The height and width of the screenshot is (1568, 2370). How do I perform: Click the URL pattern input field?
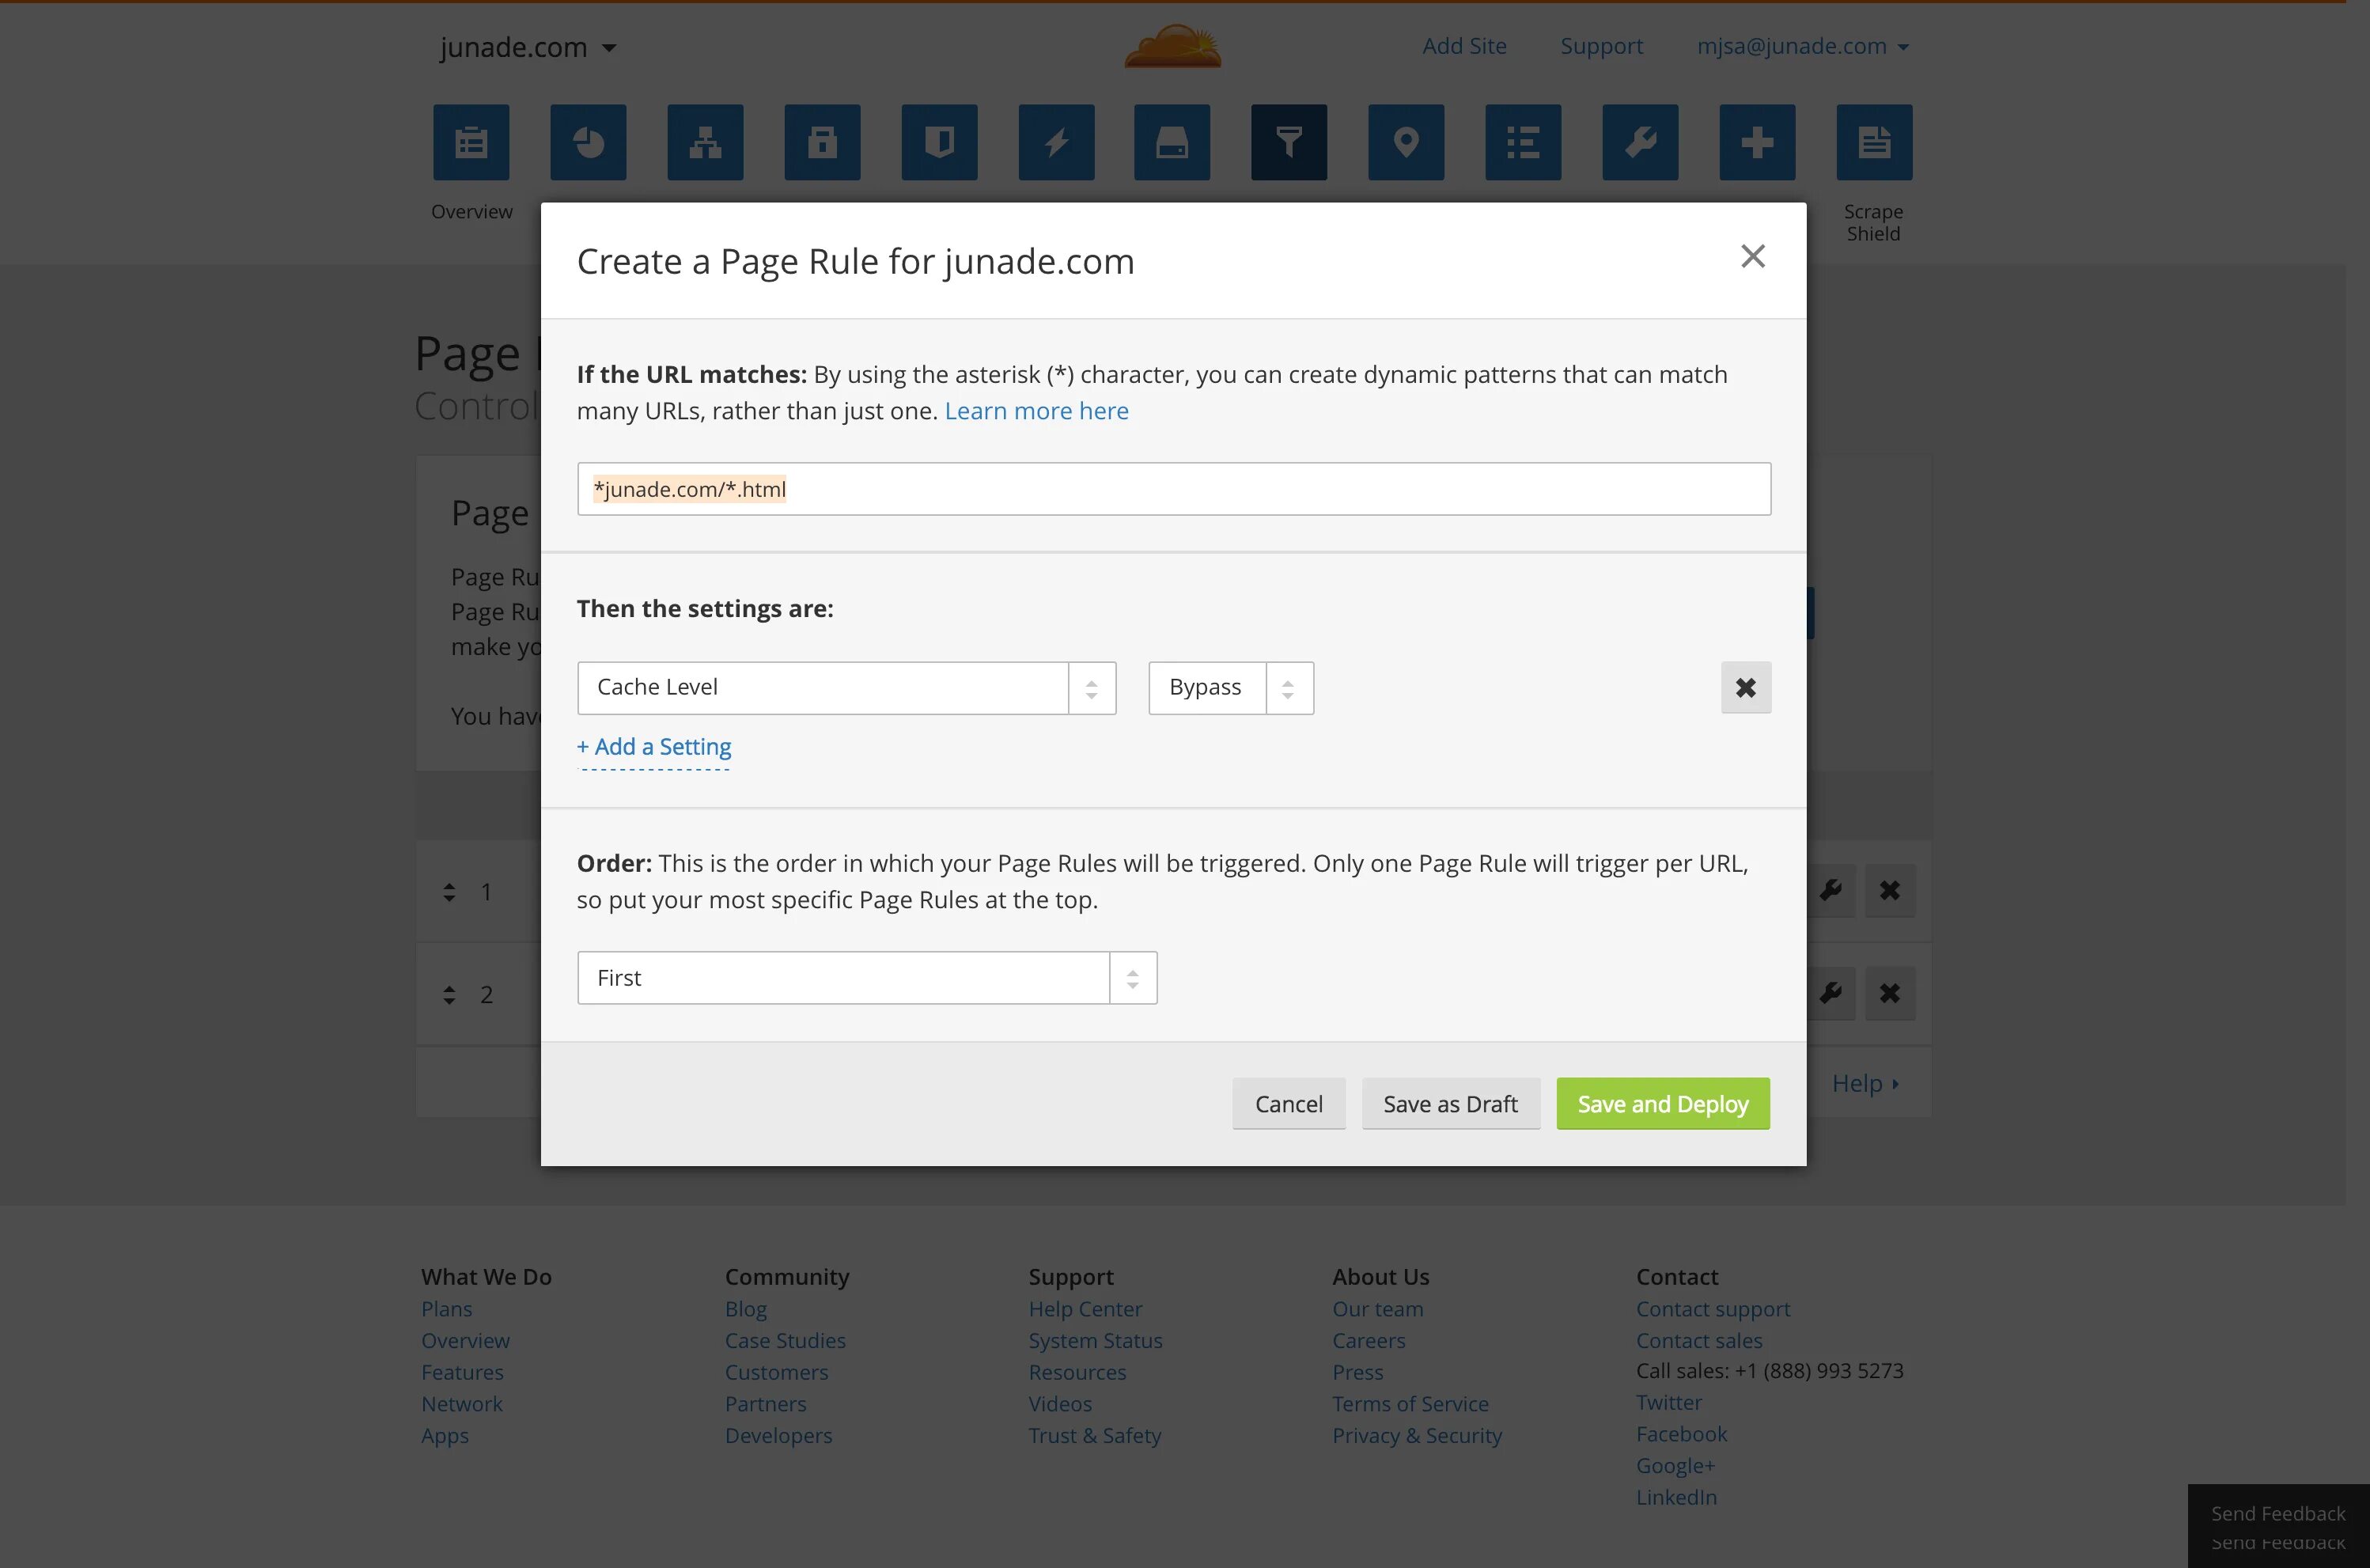(x=1173, y=489)
